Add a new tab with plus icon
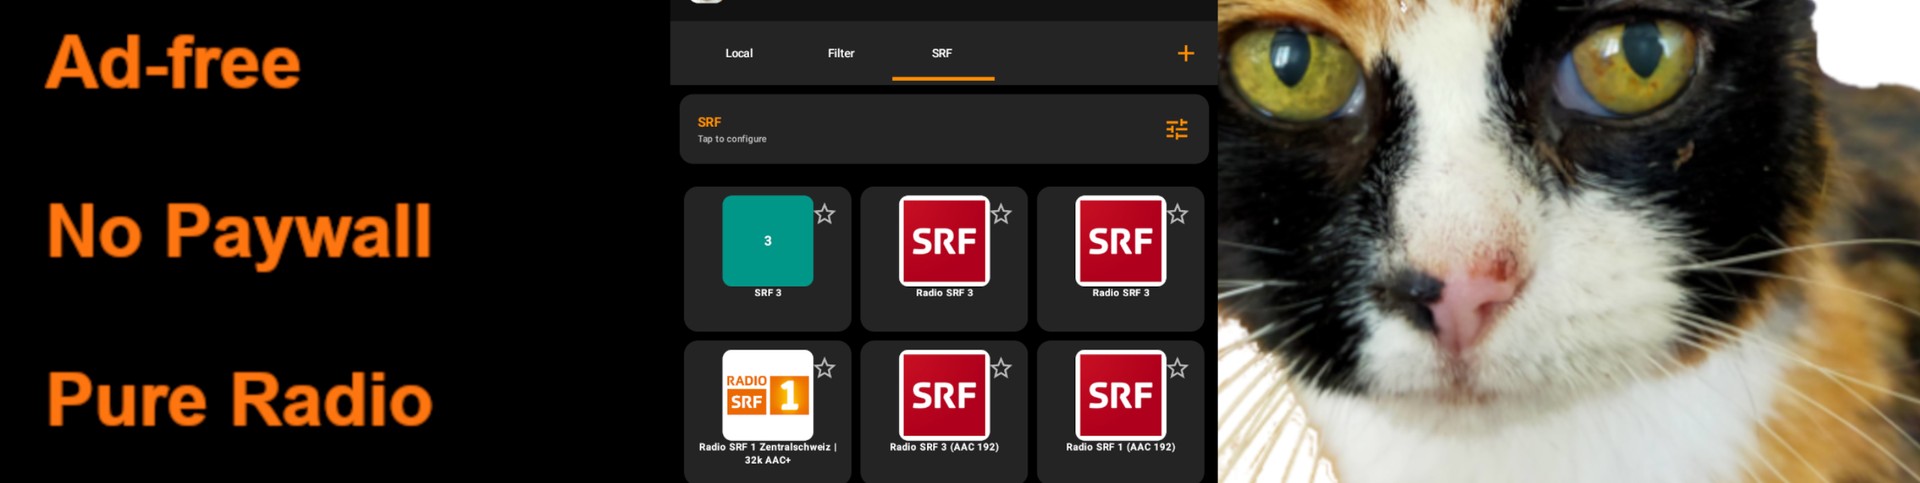 1185,53
